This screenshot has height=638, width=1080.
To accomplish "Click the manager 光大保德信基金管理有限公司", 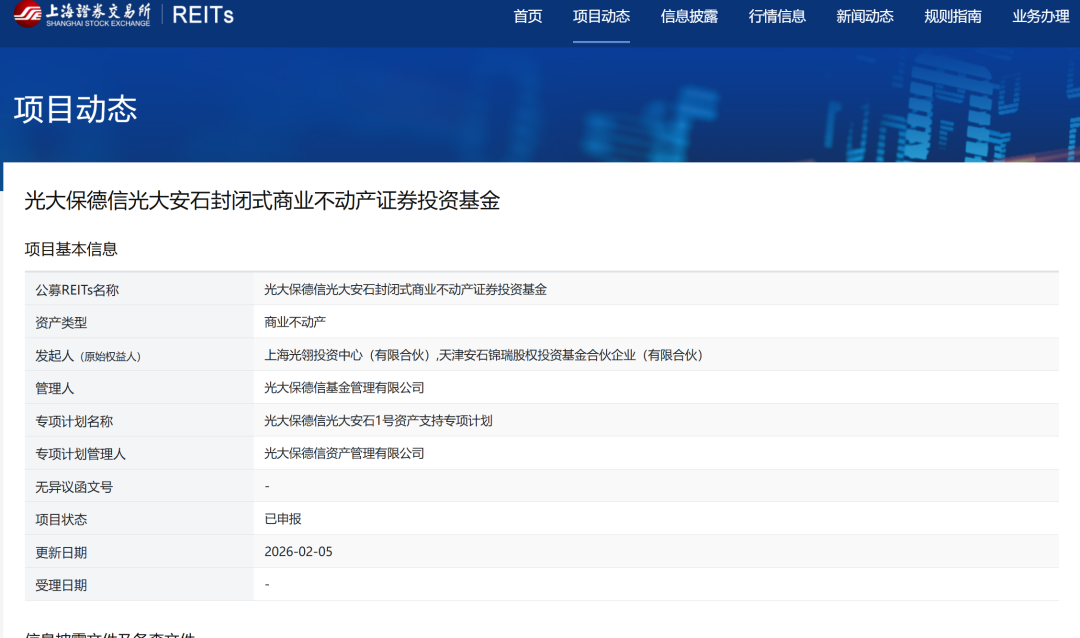I will [x=344, y=388].
